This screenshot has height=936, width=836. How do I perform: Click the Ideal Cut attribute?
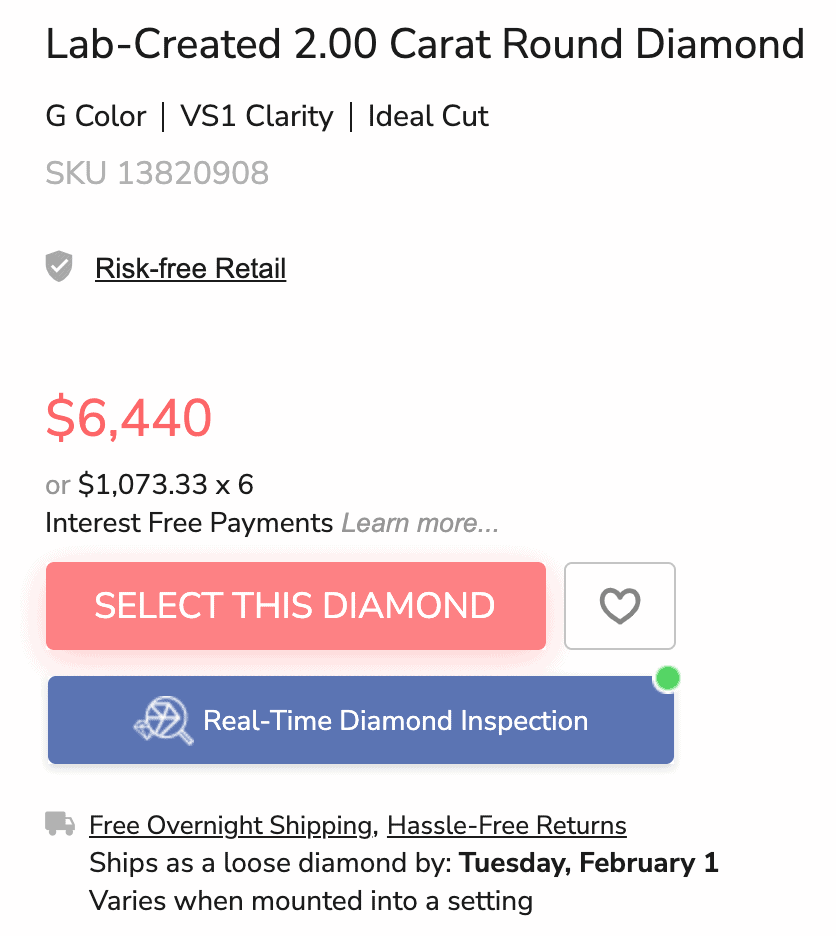(428, 116)
